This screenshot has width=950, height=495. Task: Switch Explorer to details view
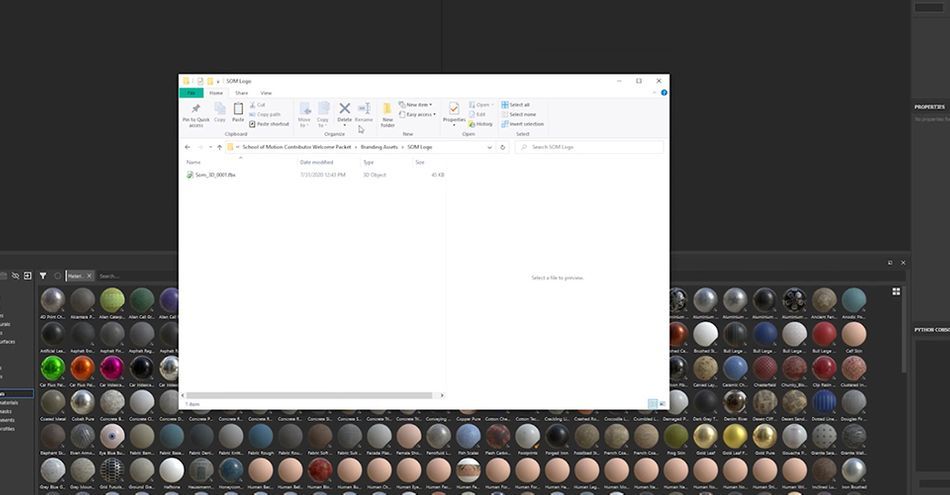(x=653, y=404)
